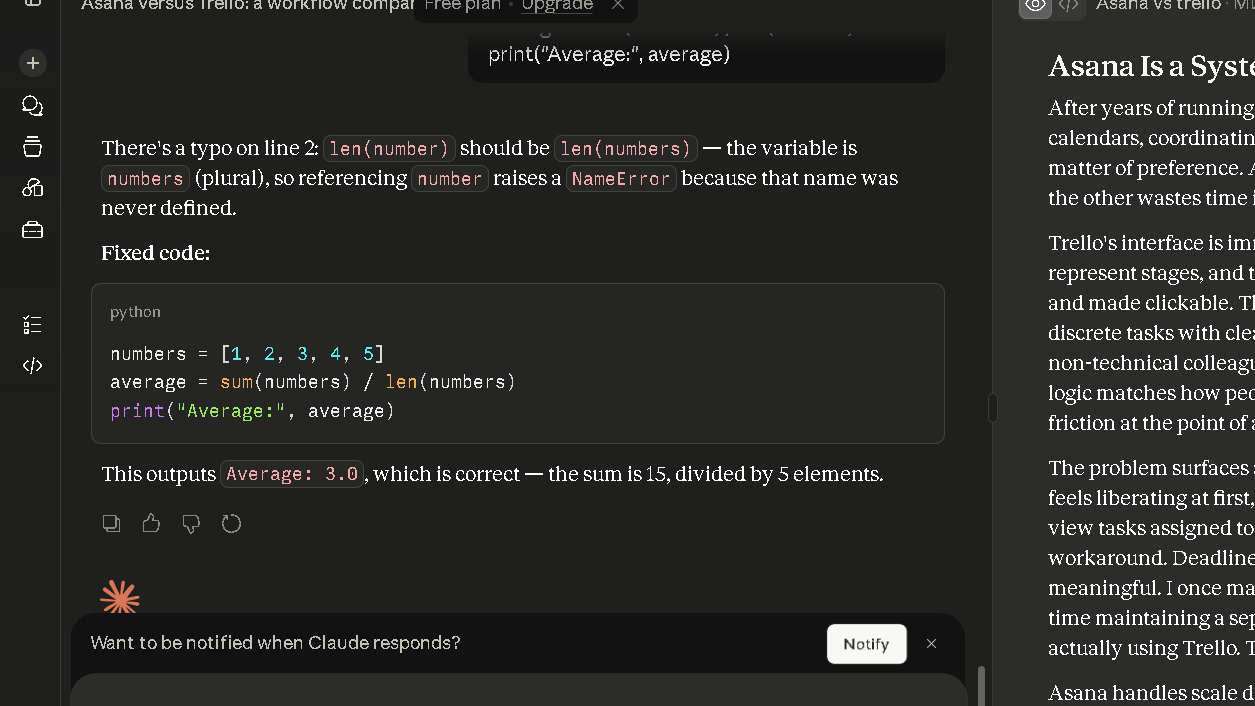Give the response a thumbs up
Image resolution: width=1255 pixels, height=706 pixels.
151,523
